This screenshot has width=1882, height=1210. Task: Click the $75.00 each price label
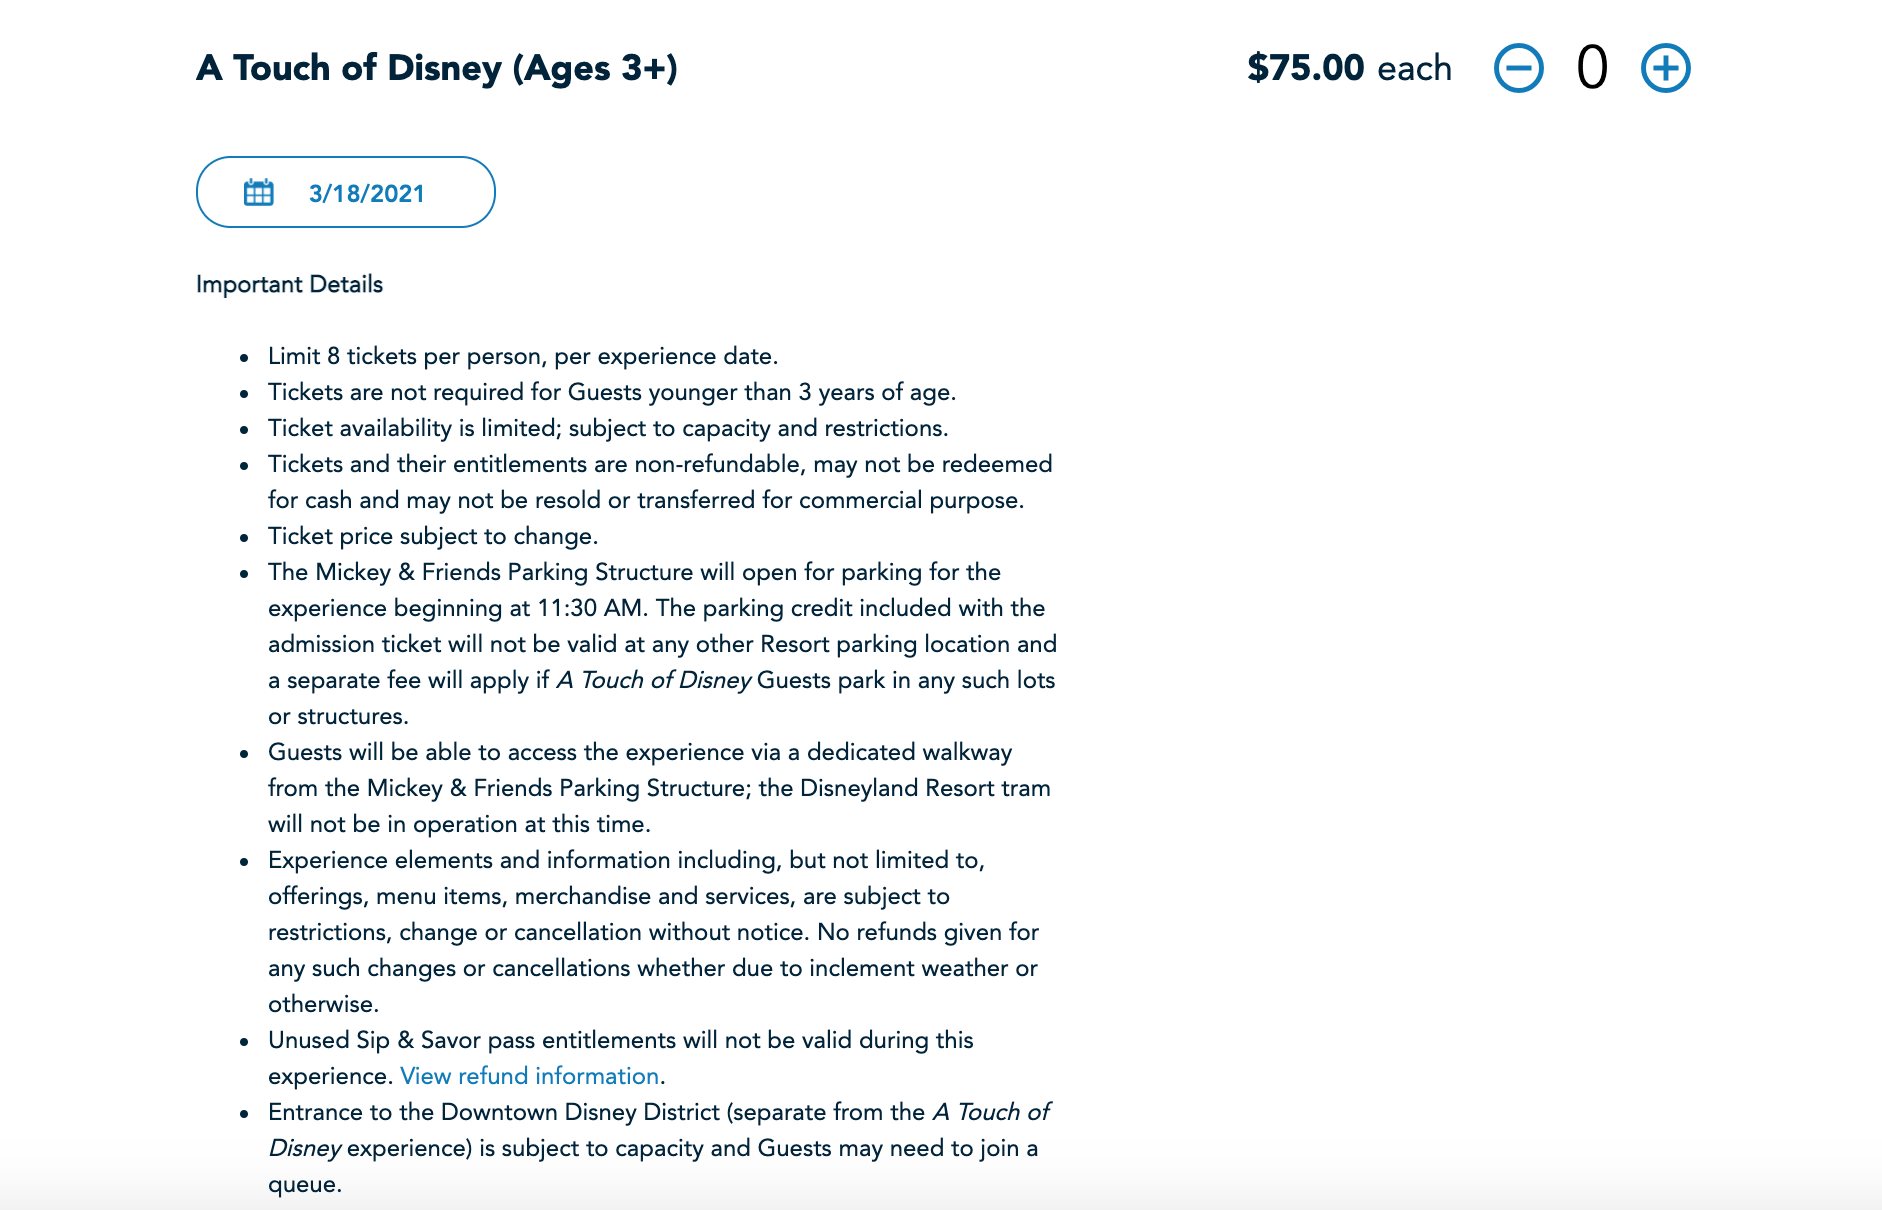tap(1349, 68)
